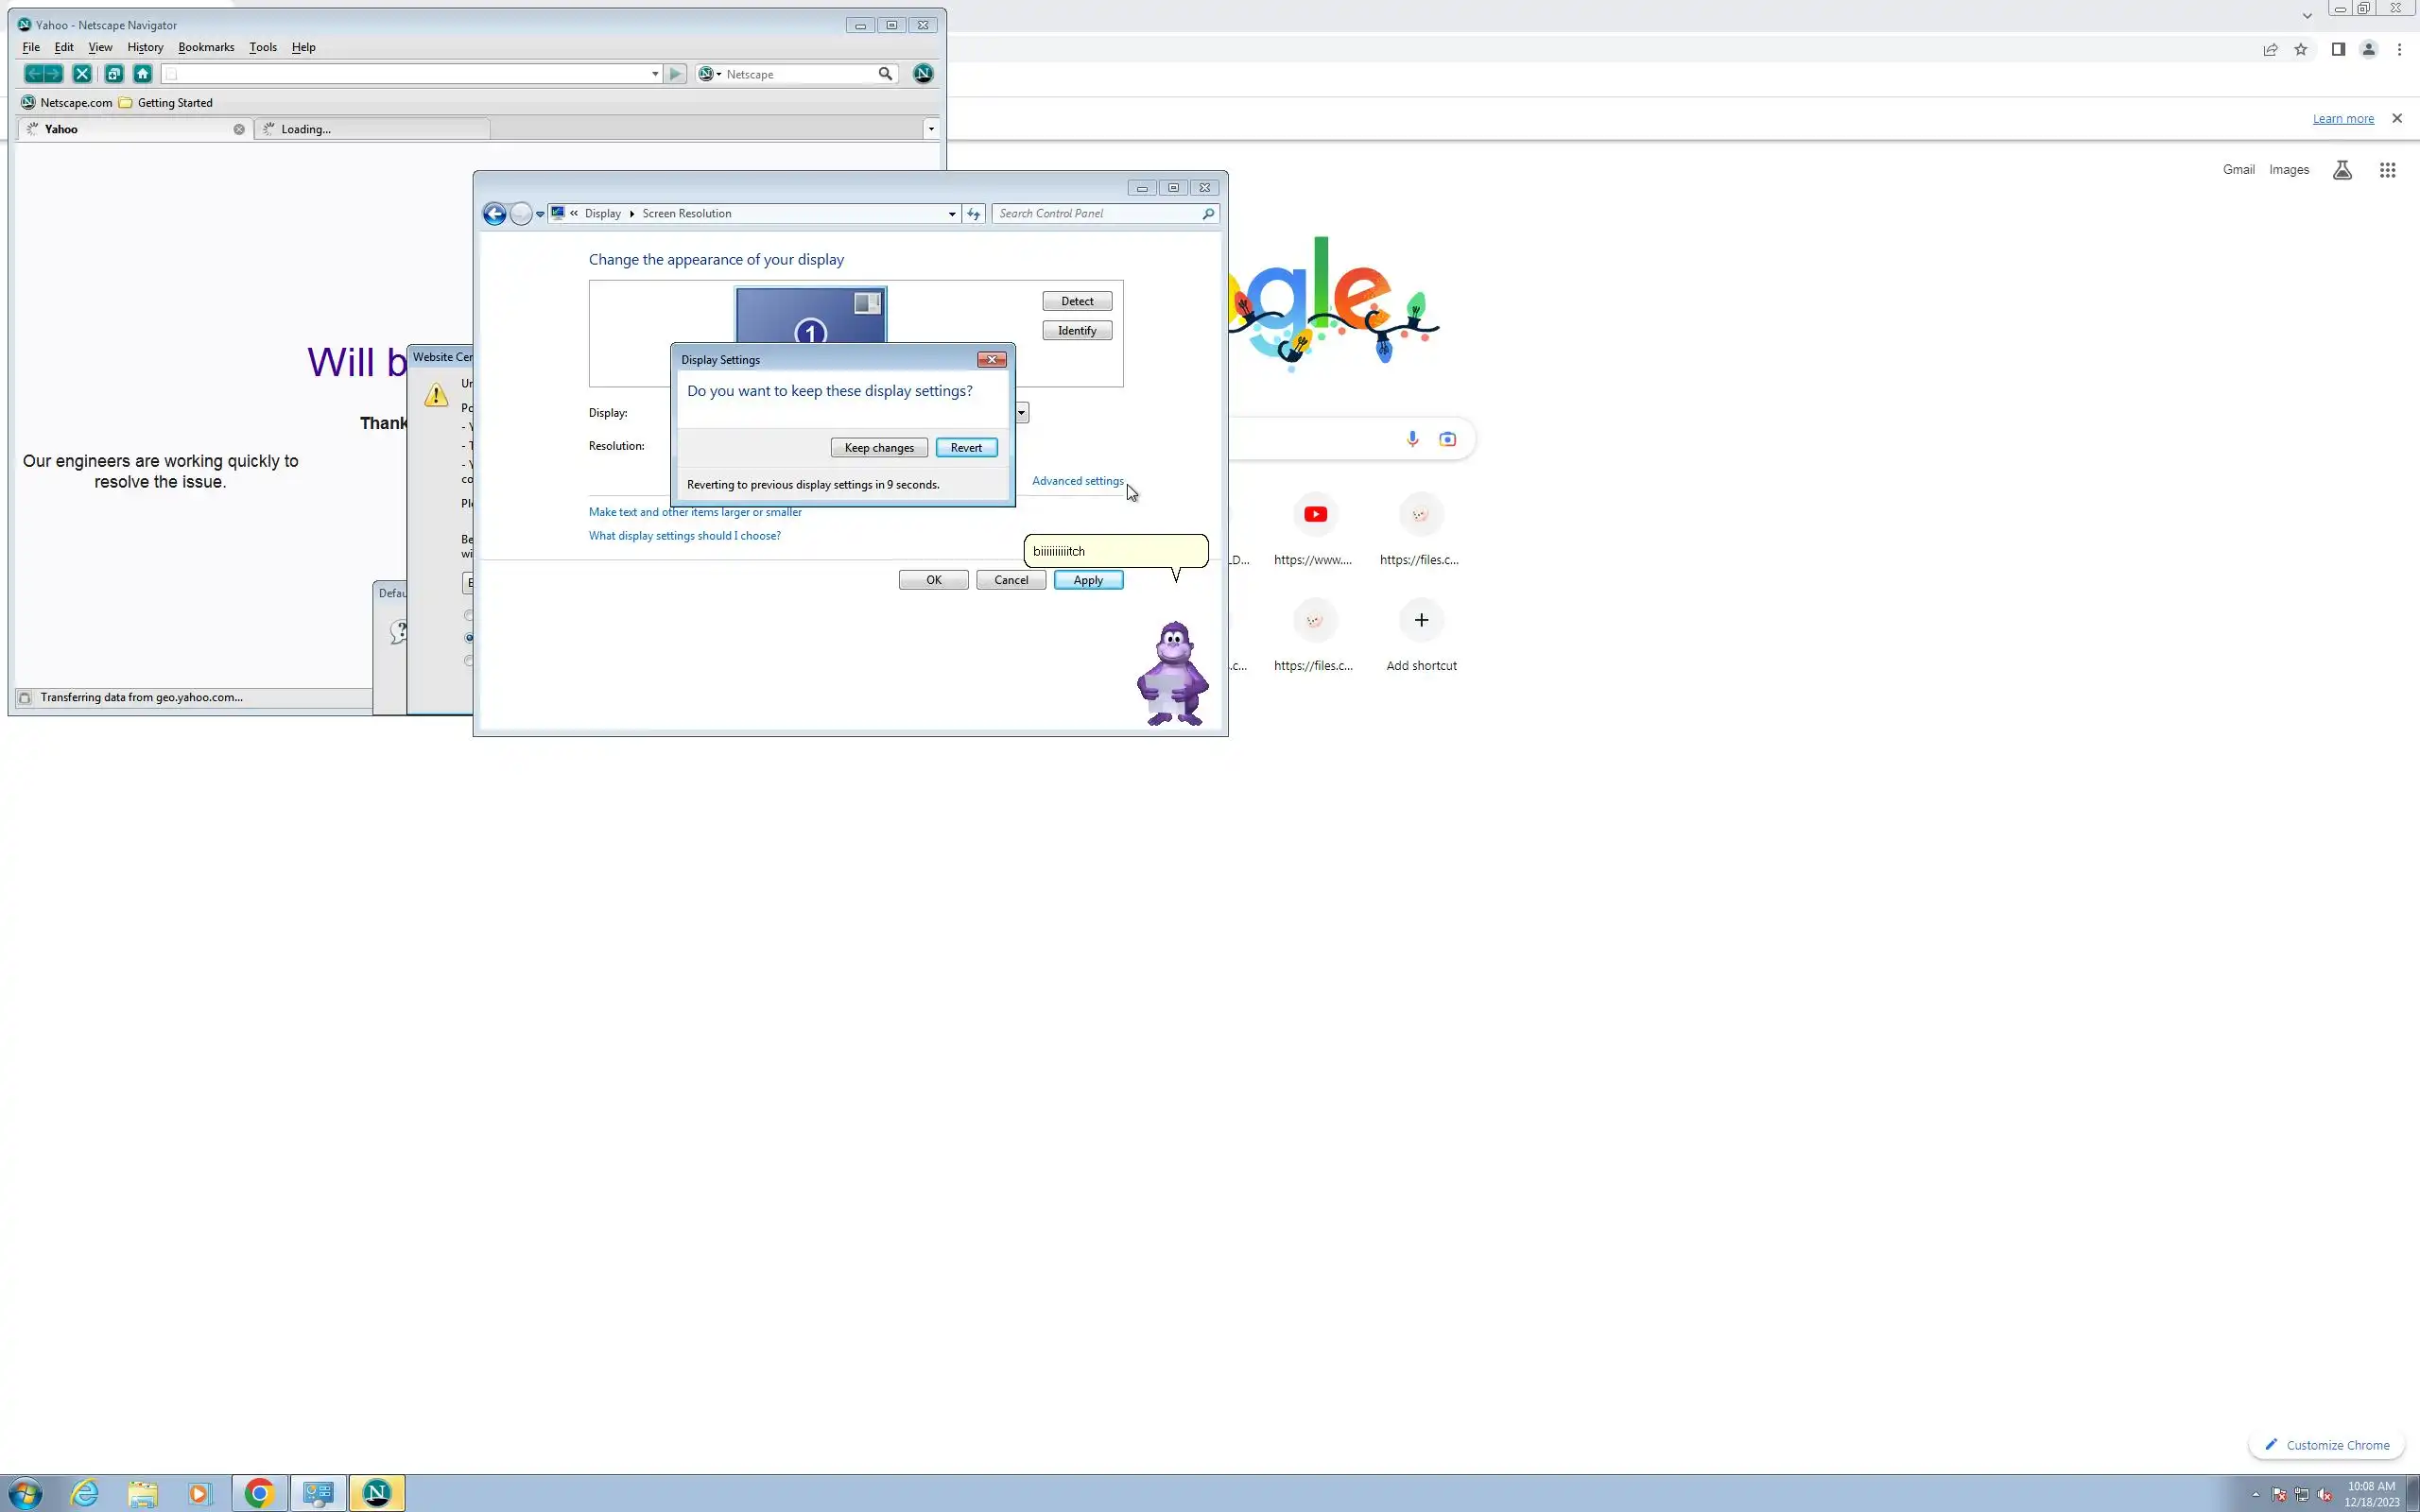
Task: Open the Advanced settings link
Action: [x=1077, y=481]
